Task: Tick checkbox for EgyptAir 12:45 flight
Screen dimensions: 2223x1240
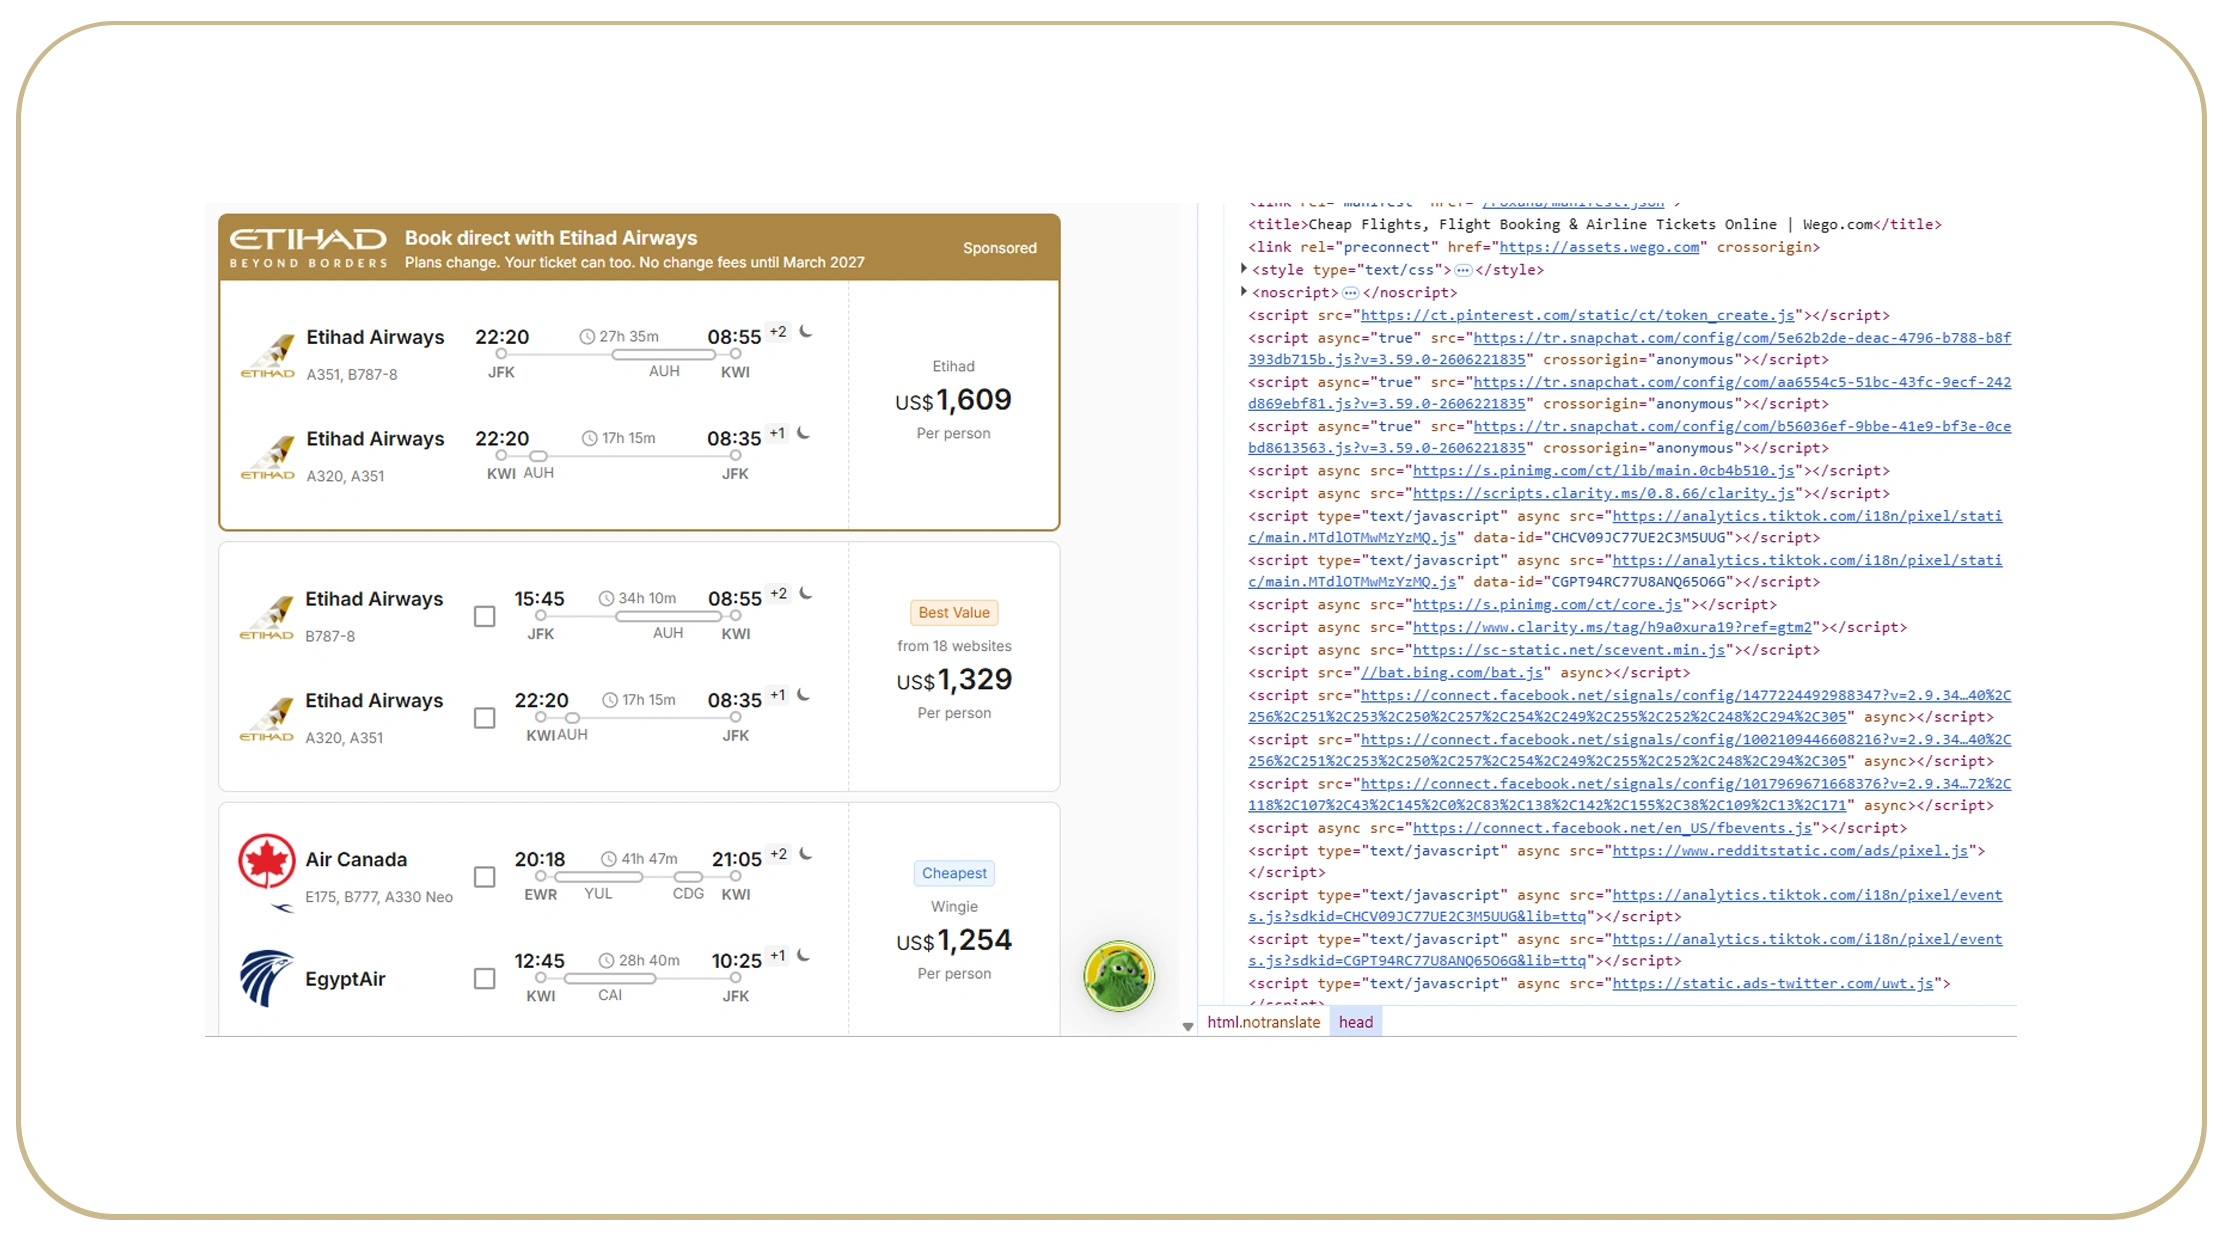Action: (x=485, y=979)
